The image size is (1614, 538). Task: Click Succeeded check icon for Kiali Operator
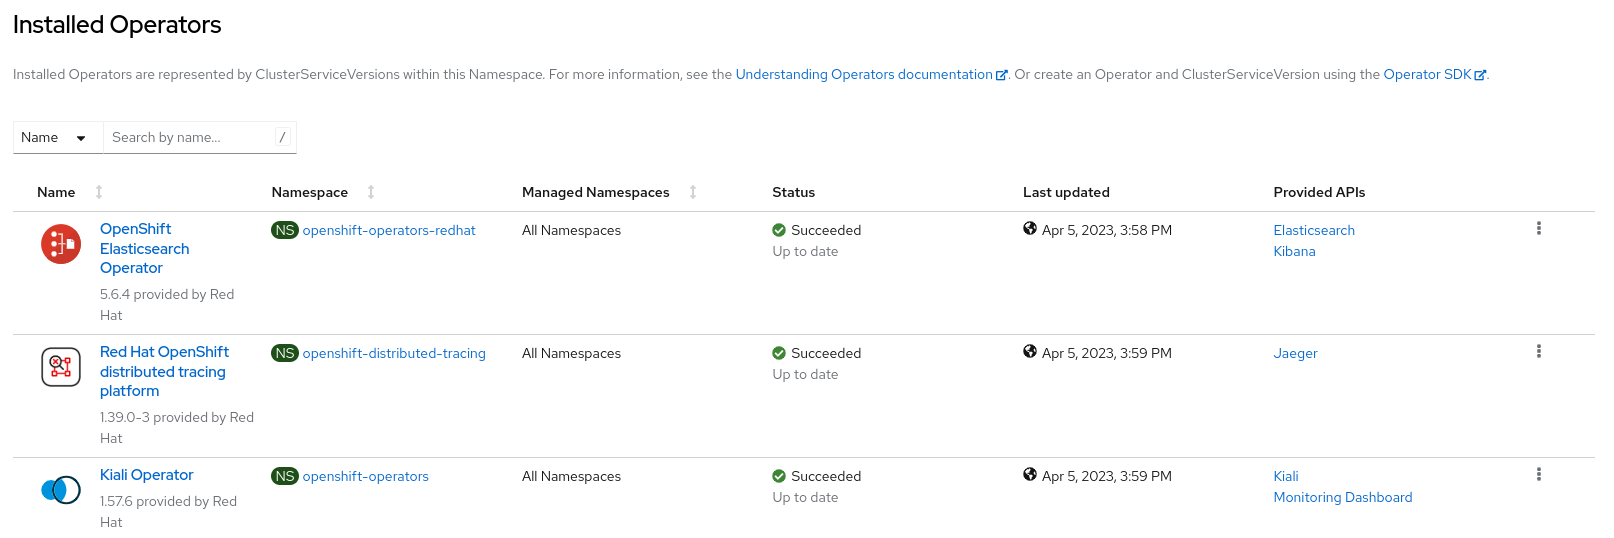(779, 476)
